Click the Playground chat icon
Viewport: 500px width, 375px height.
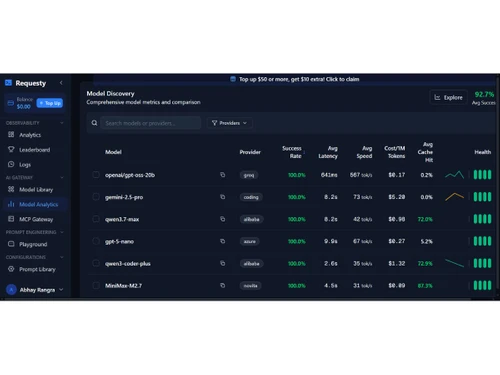(x=11, y=244)
